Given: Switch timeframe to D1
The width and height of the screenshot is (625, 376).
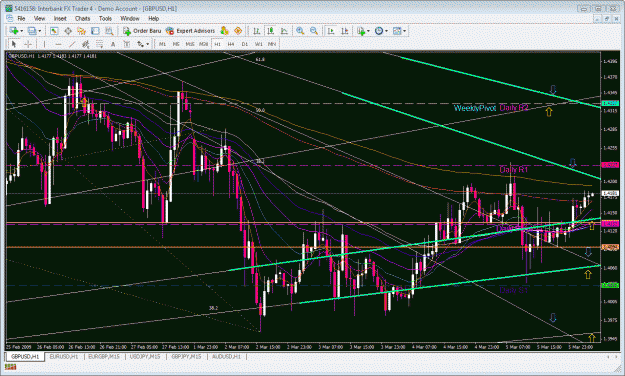Looking at the screenshot, I should 245,44.
